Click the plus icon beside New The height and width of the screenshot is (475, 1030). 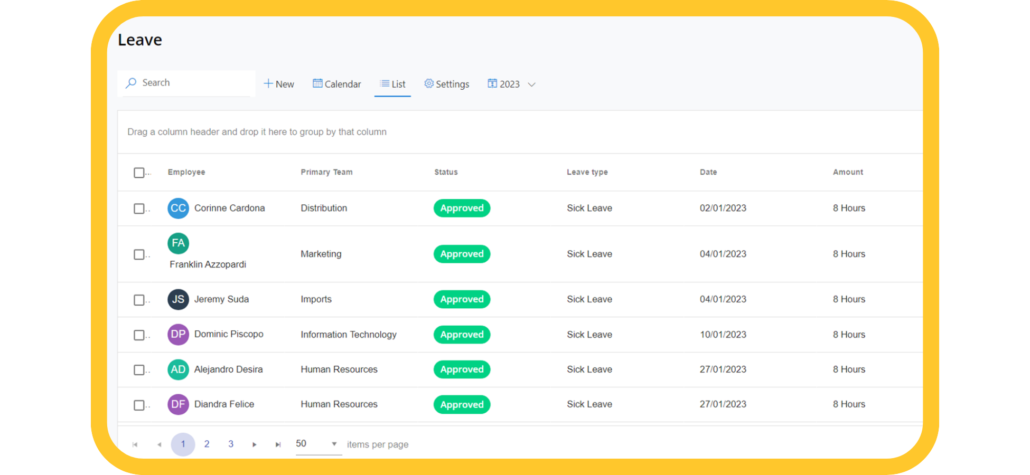268,83
